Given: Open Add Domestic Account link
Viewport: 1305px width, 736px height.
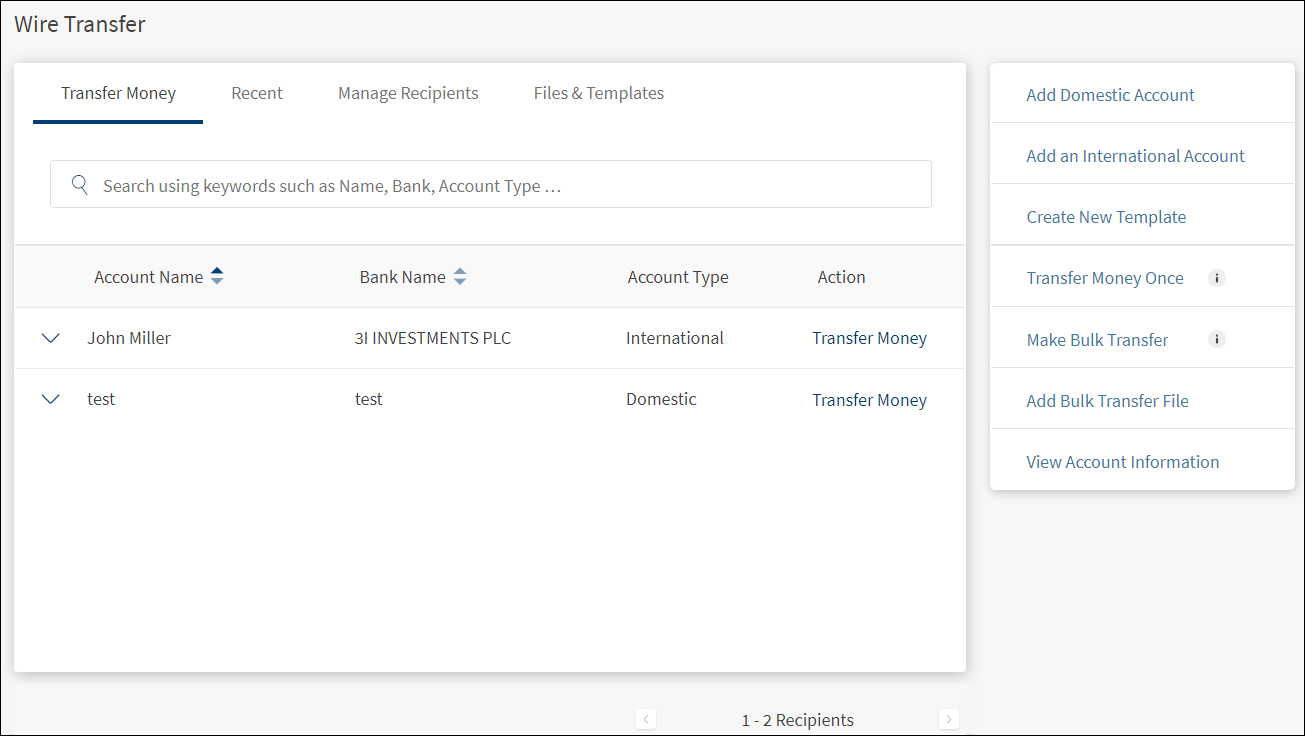Looking at the screenshot, I should 1110,95.
